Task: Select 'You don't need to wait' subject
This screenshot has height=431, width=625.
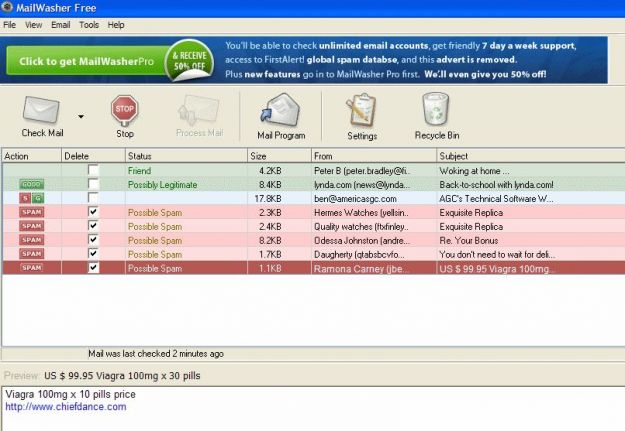Action: click(x=497, y=254)
